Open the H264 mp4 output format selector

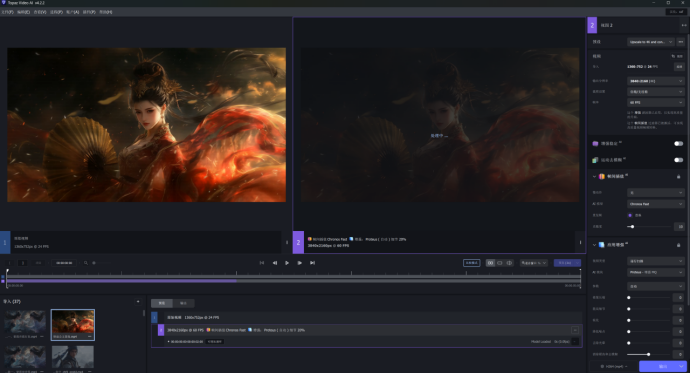coord(613,366)
